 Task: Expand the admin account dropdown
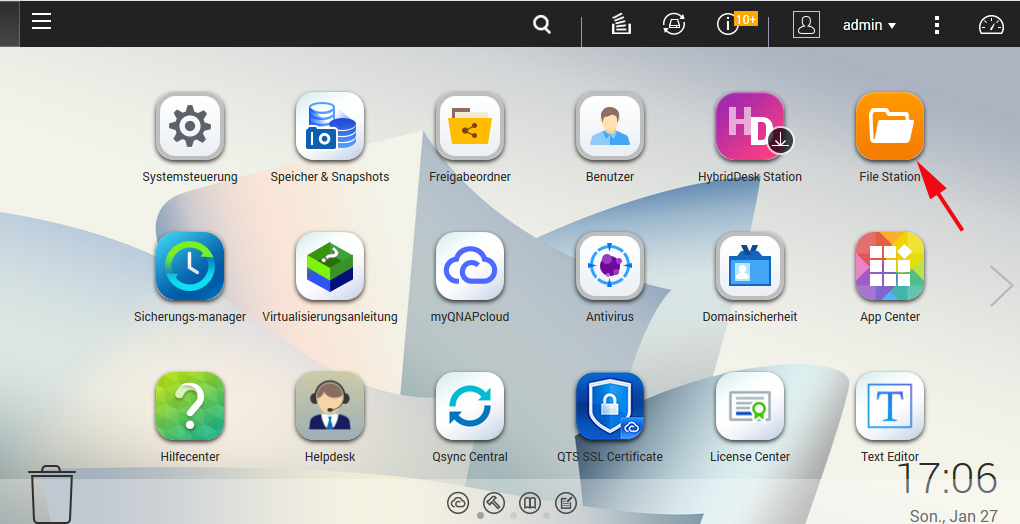coord(892,26)
